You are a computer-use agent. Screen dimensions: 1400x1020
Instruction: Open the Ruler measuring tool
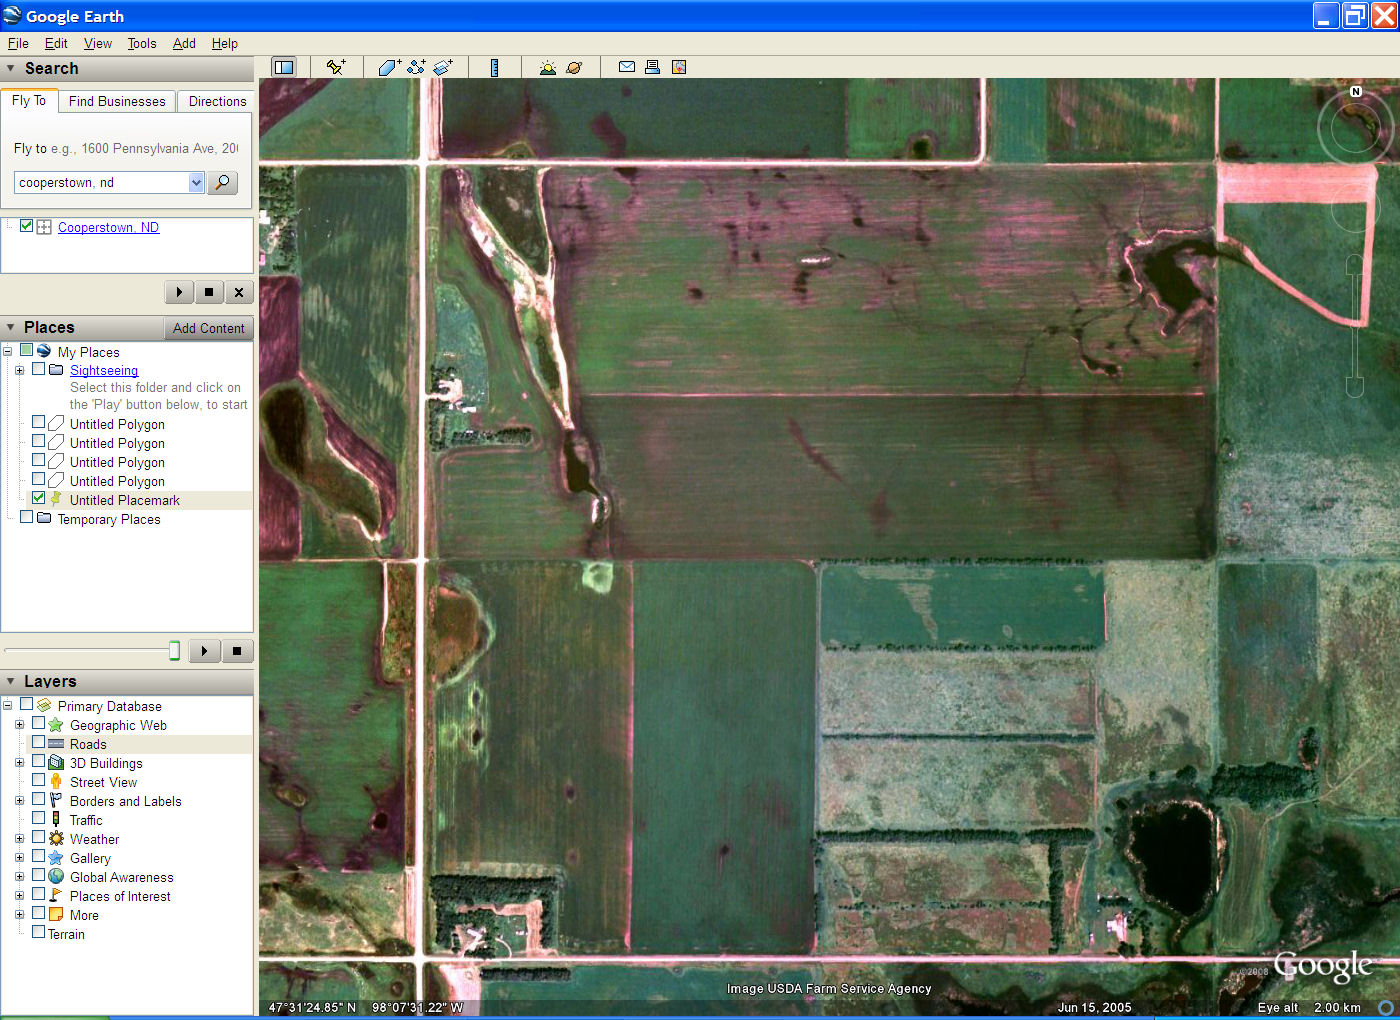click(x=494, y=67)
